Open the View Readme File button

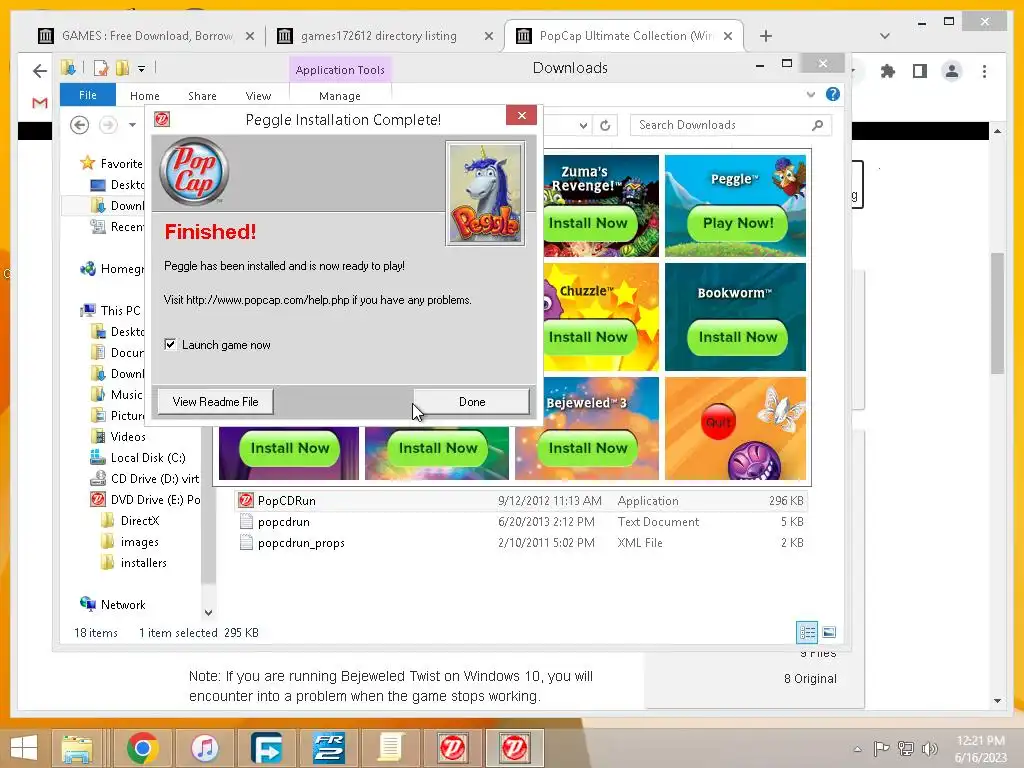tap(216, 402)
